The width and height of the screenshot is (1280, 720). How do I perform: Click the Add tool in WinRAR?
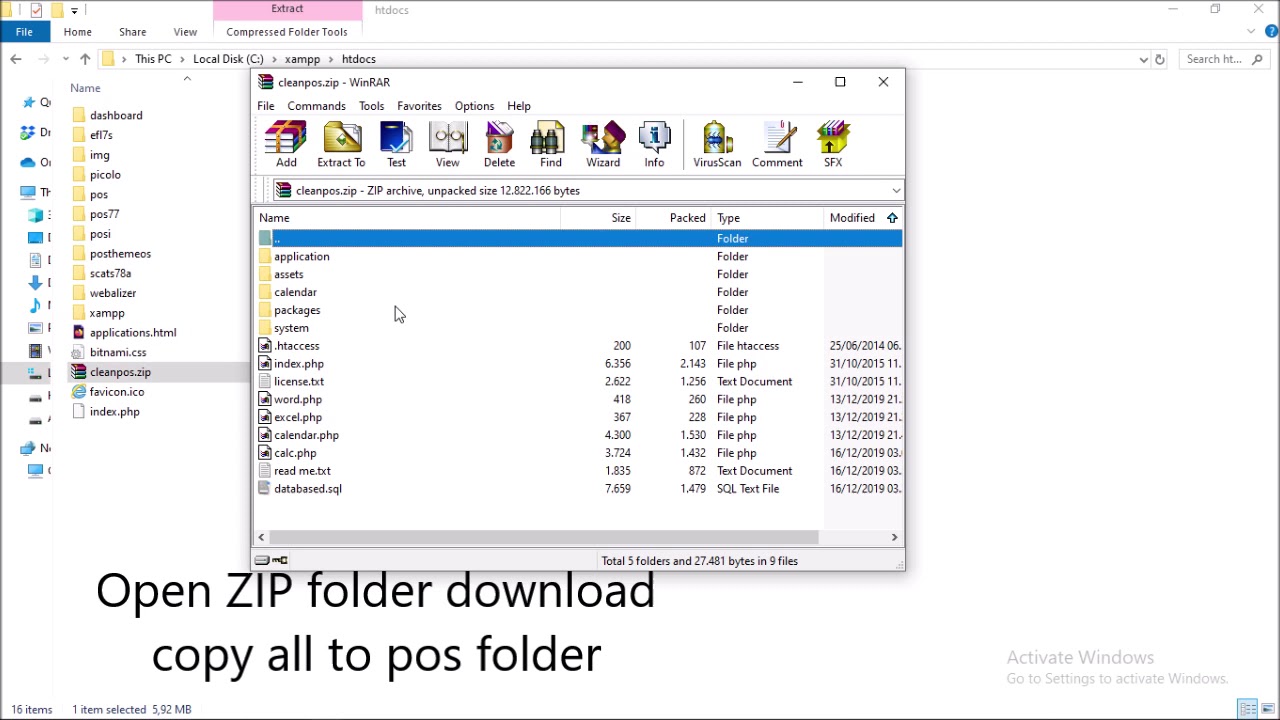coord(286,144)
